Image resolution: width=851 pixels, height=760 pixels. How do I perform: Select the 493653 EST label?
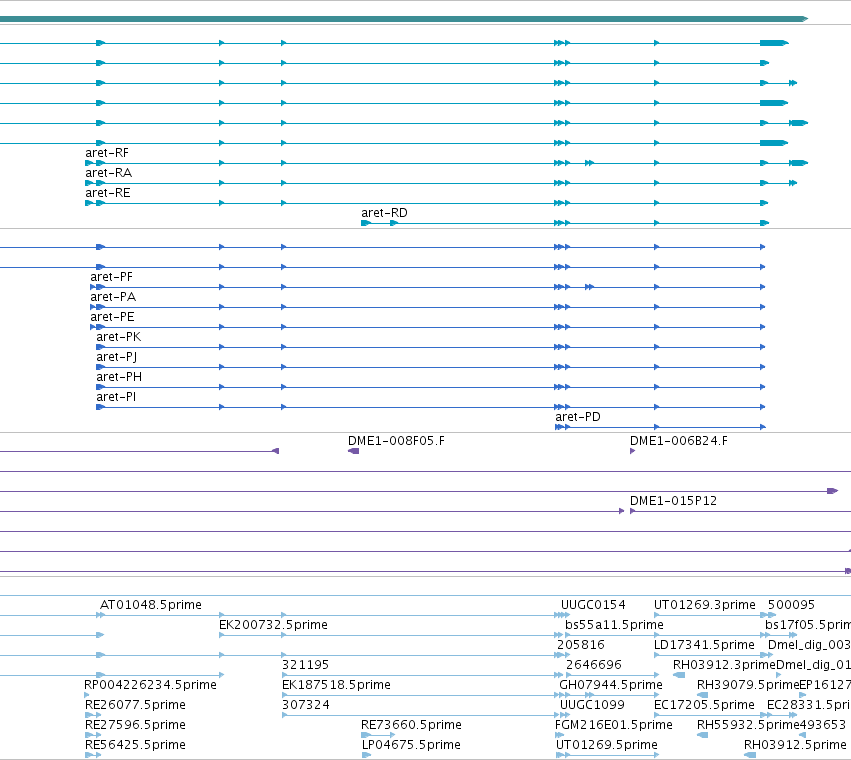(x=822, y=725)
